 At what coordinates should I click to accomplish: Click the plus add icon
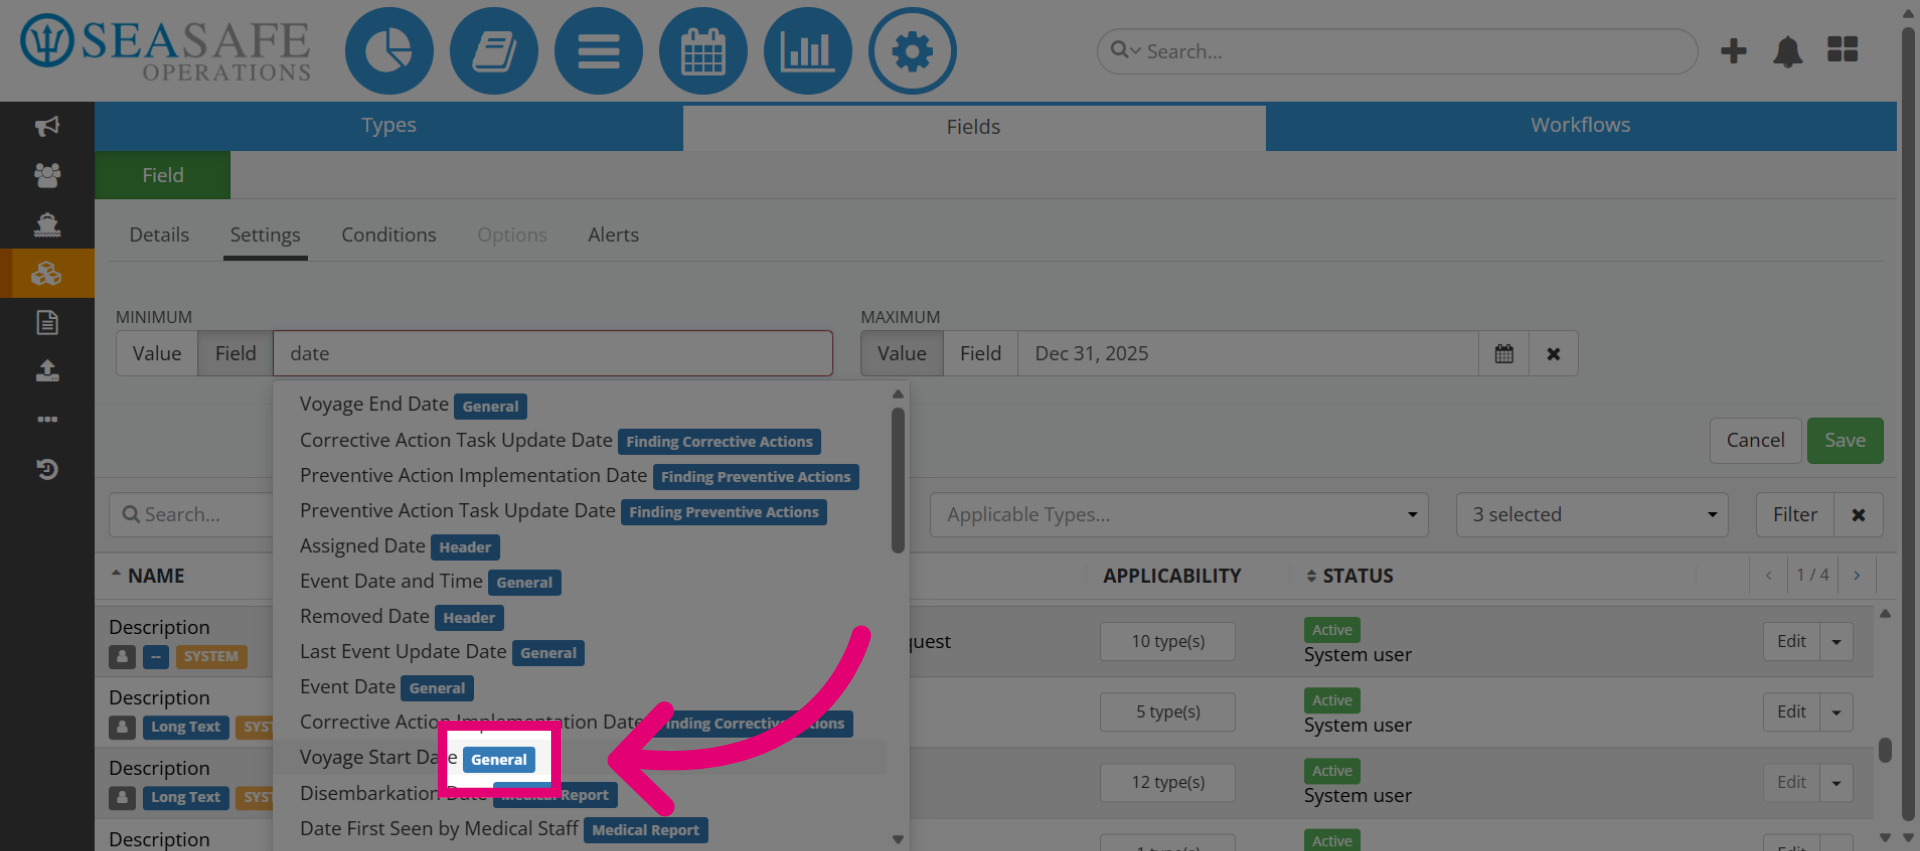1733,51
